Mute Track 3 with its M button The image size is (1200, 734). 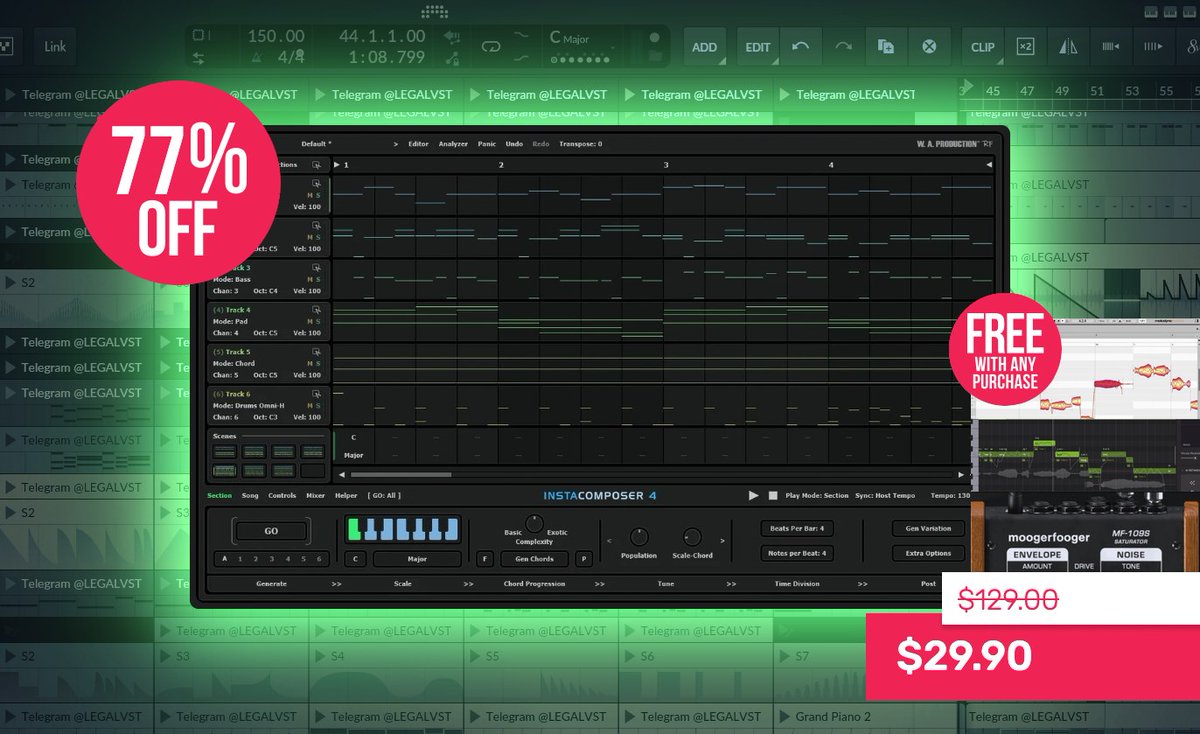point(309,279)
